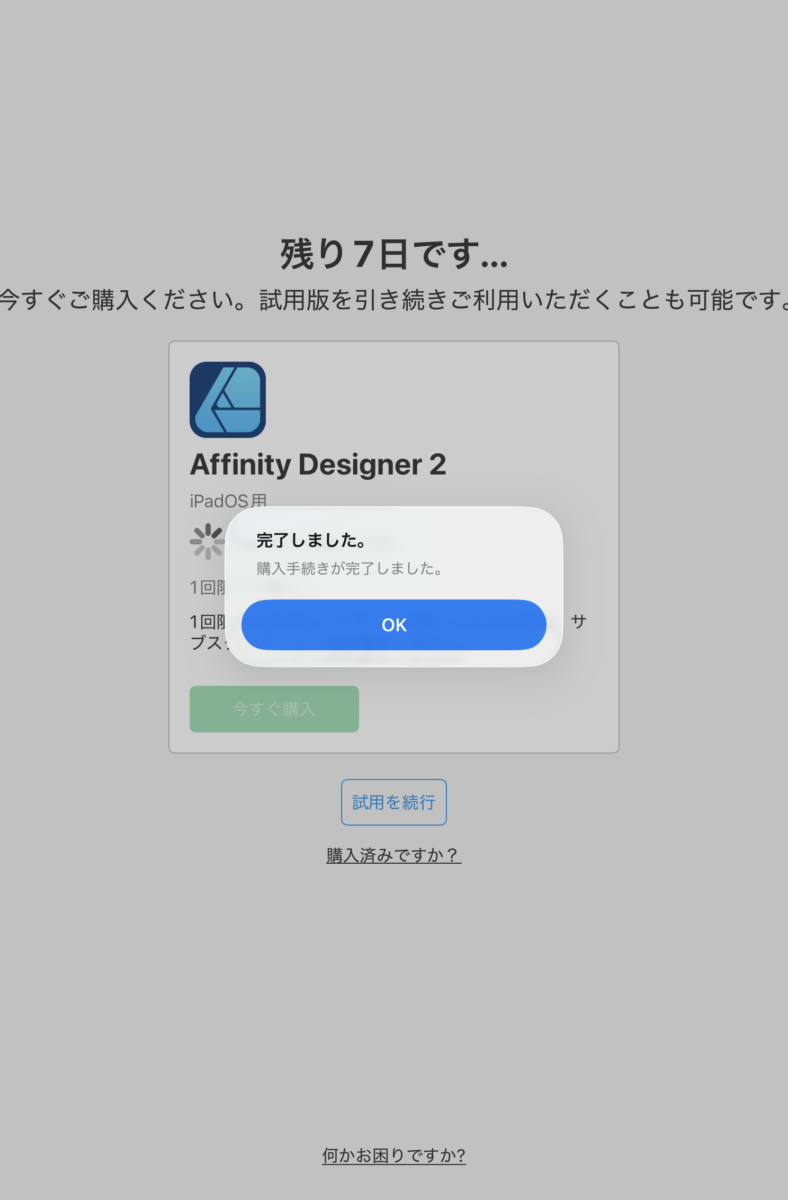Continue the trial via 試用を続行
Image resolution: width=788 pixels, height=1200 pixels.
[394, 802]
